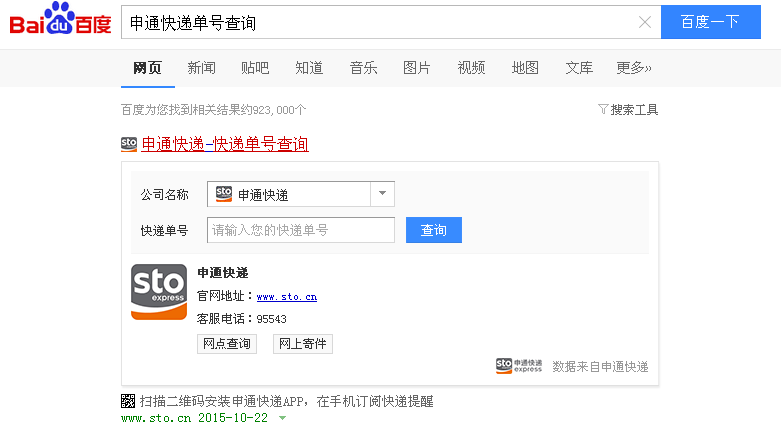The height and width of the screenshot is (438, 781).
Task: Open the 申通快递-快递单号查询 result link
Action: click(x=225, y=145)
